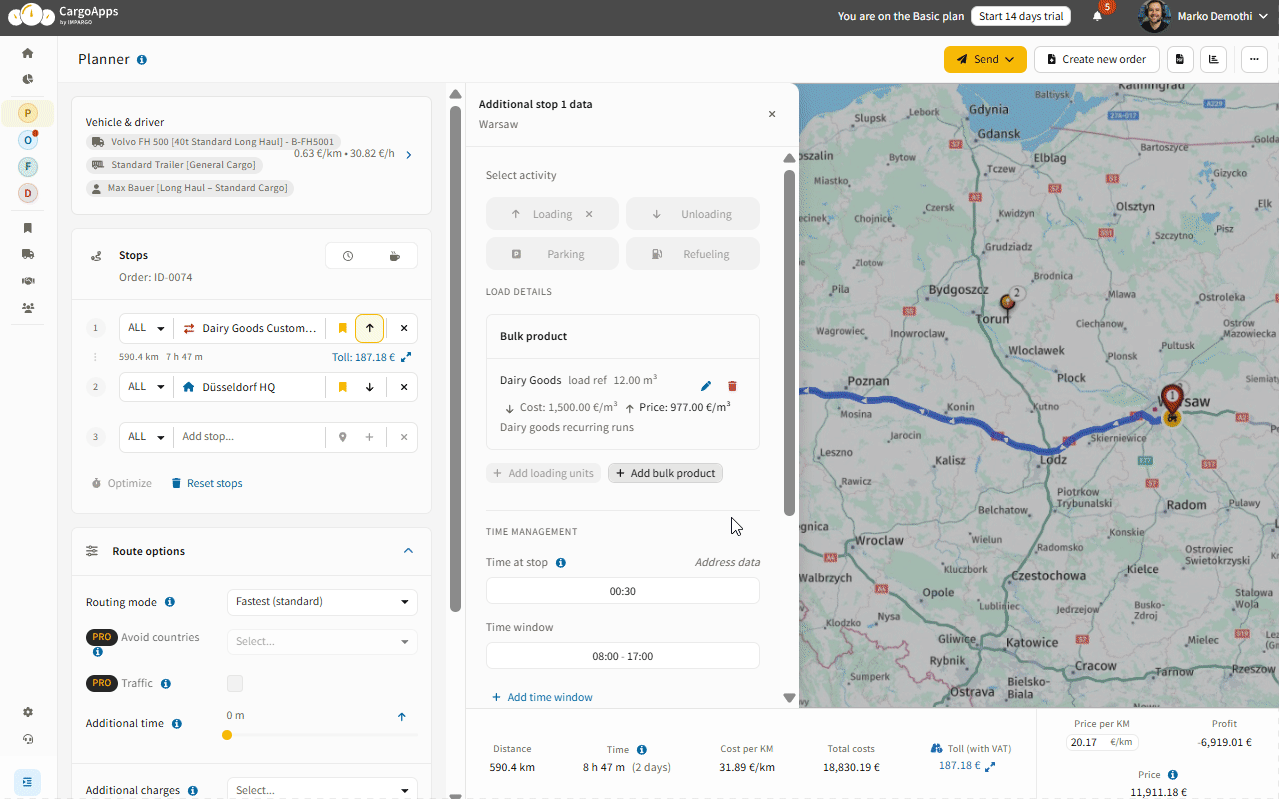Click the Routing mode info icon

[170, 602]
